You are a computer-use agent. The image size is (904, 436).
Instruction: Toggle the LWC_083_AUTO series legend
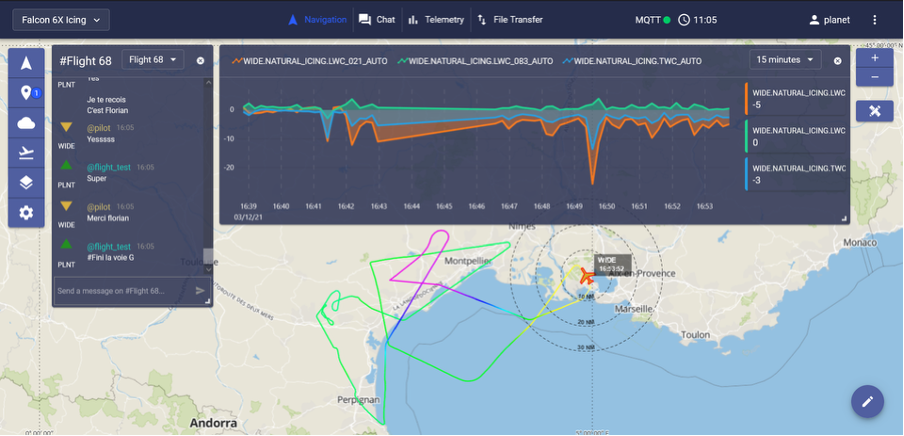click(475, 61)
